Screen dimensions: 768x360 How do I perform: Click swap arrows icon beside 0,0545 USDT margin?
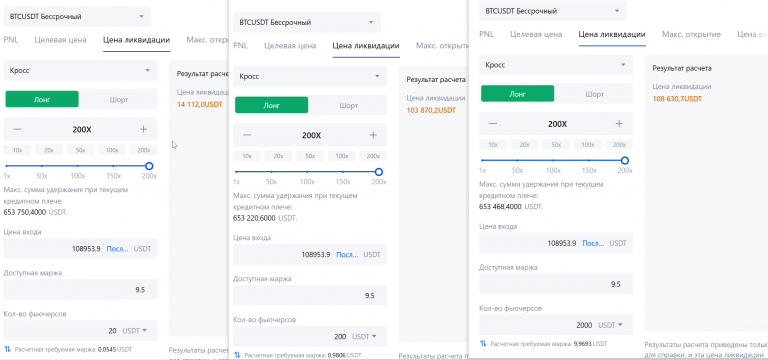pyautogui.click(x=8, y=350)
